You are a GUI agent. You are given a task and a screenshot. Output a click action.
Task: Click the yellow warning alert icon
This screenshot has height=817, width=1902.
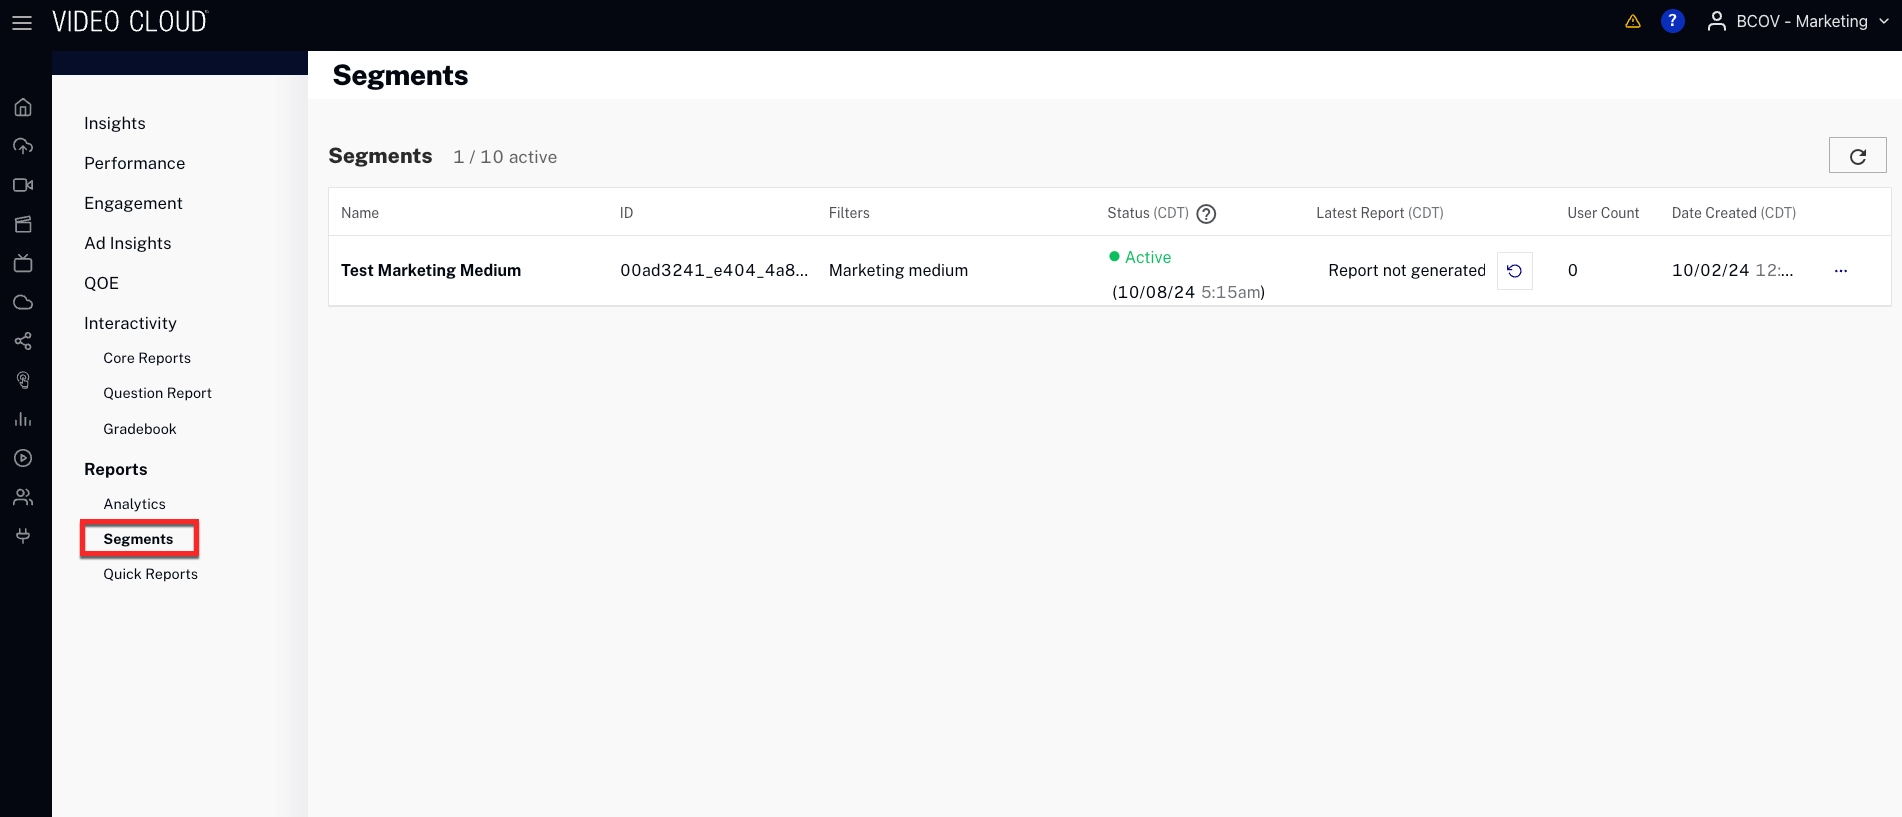(x=1633, y=21)
